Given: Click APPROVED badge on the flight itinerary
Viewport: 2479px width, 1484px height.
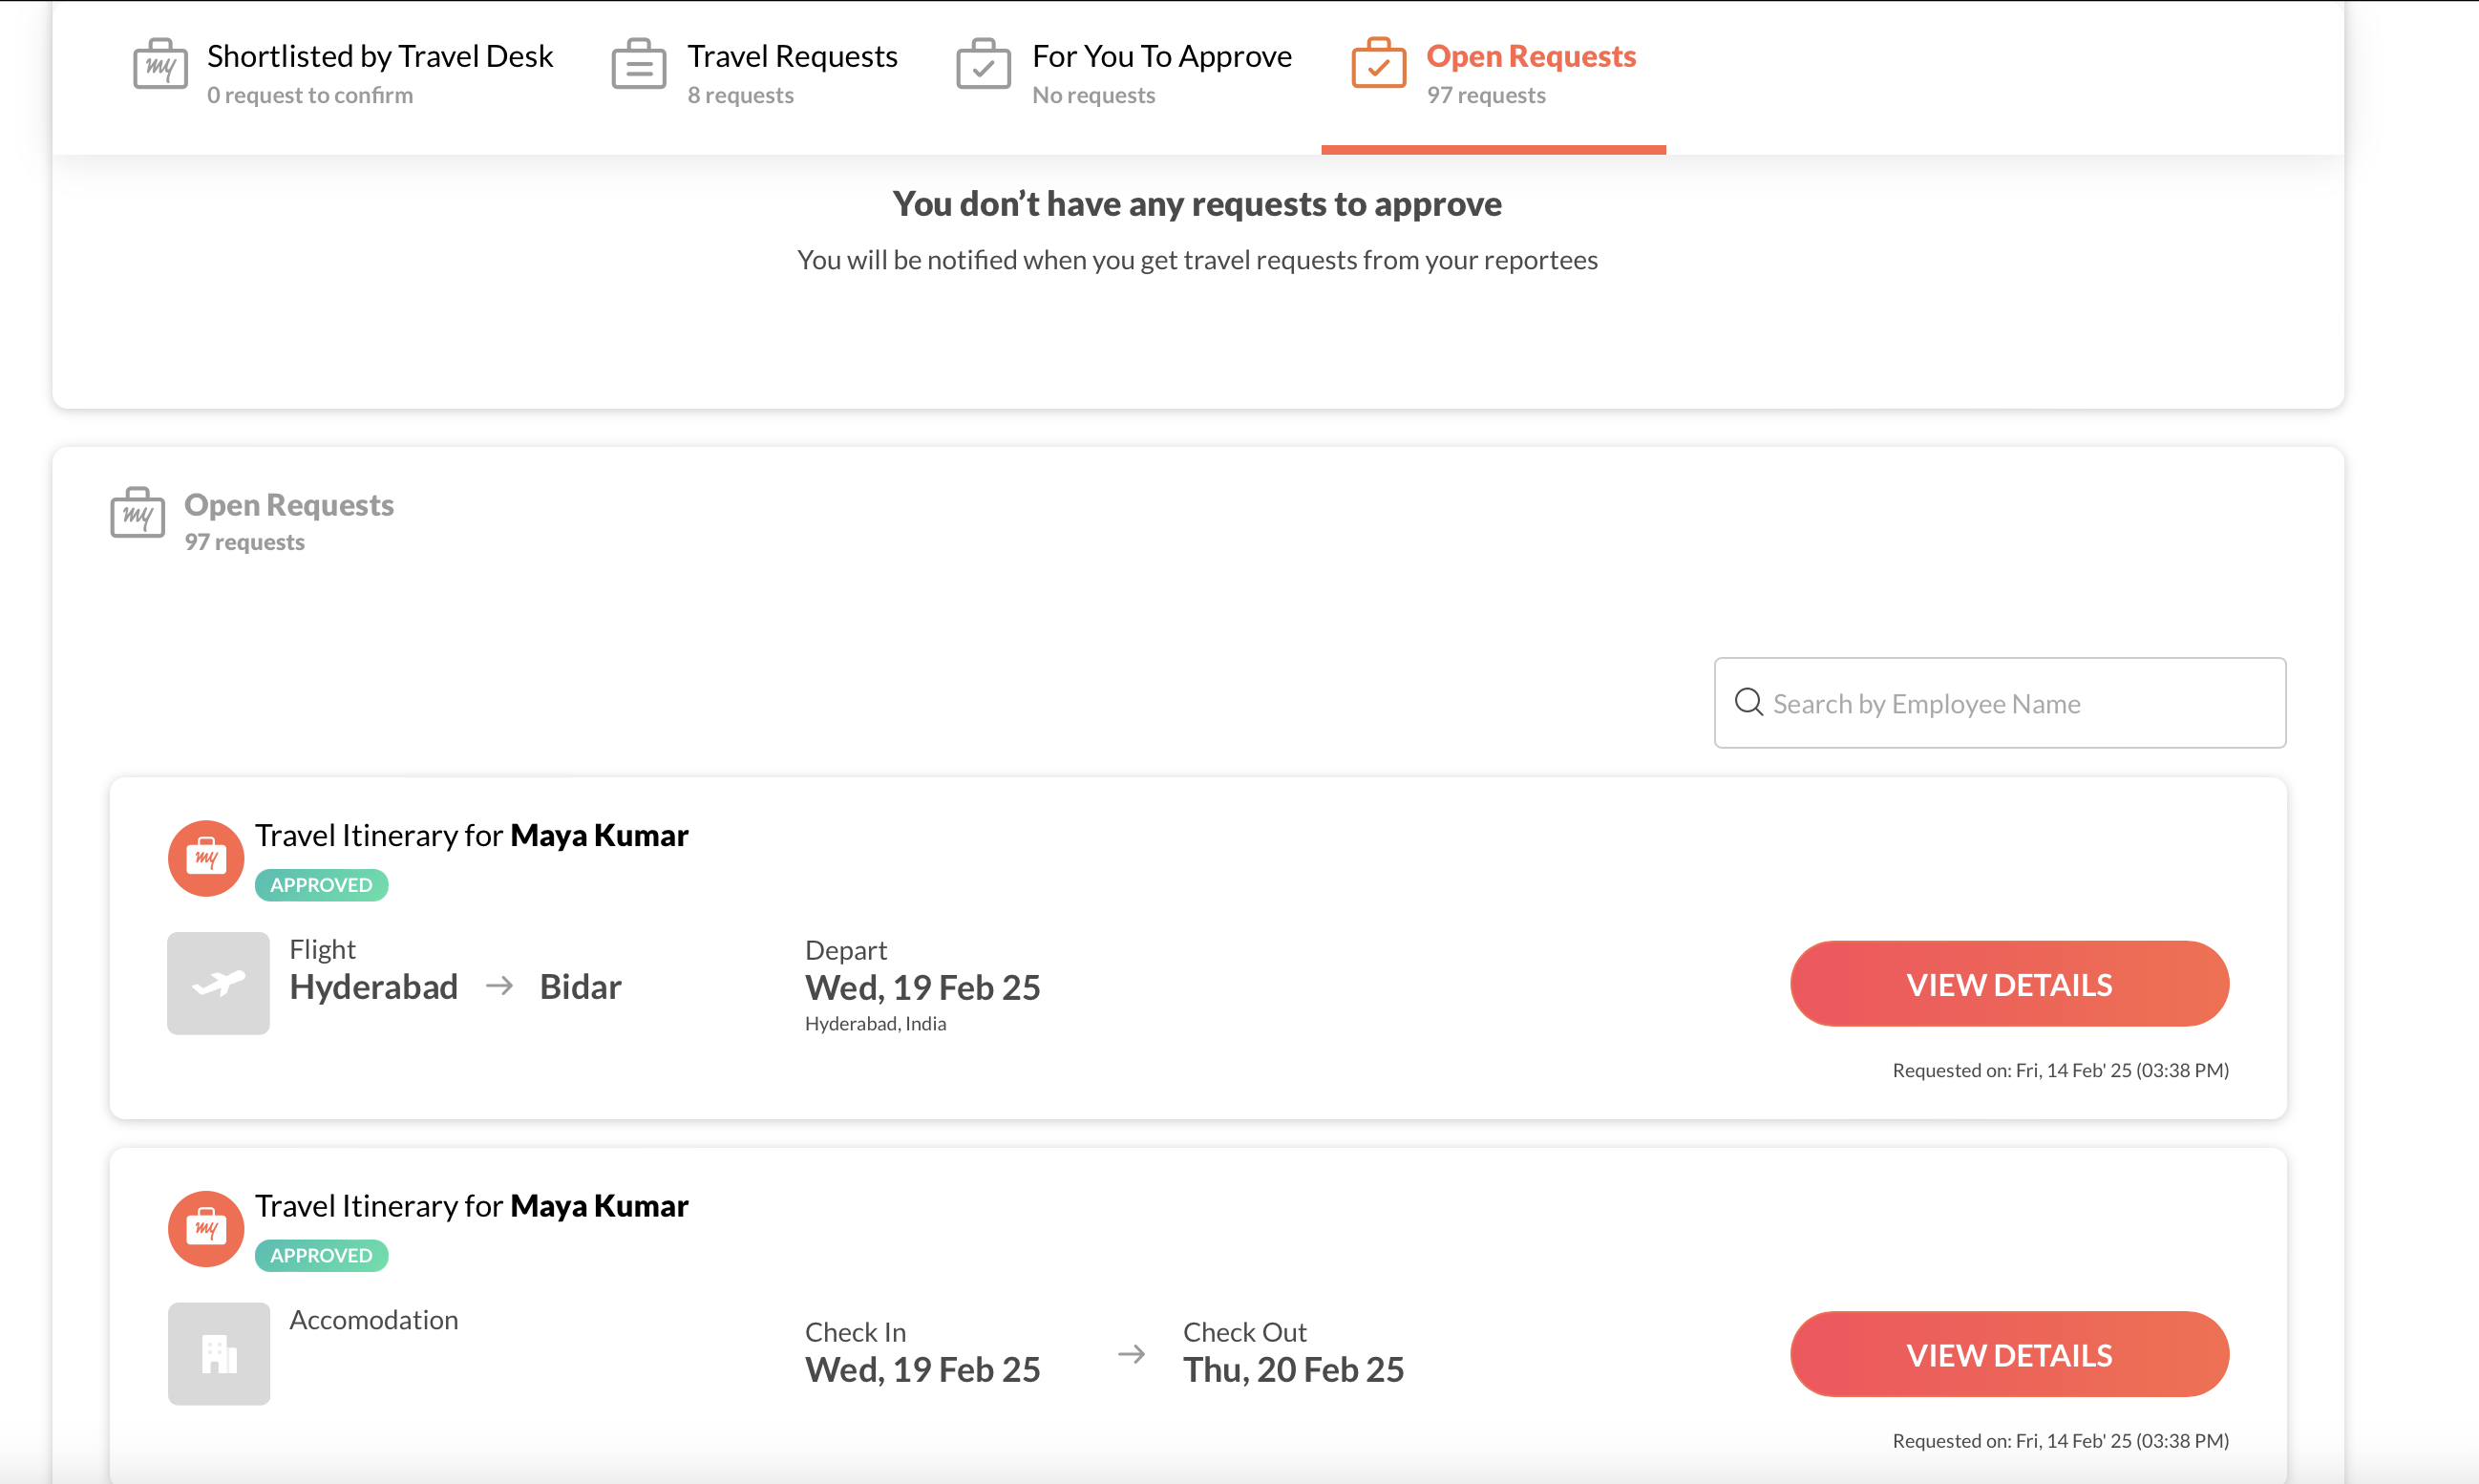Looking at the screenshot, I should 321,885.
